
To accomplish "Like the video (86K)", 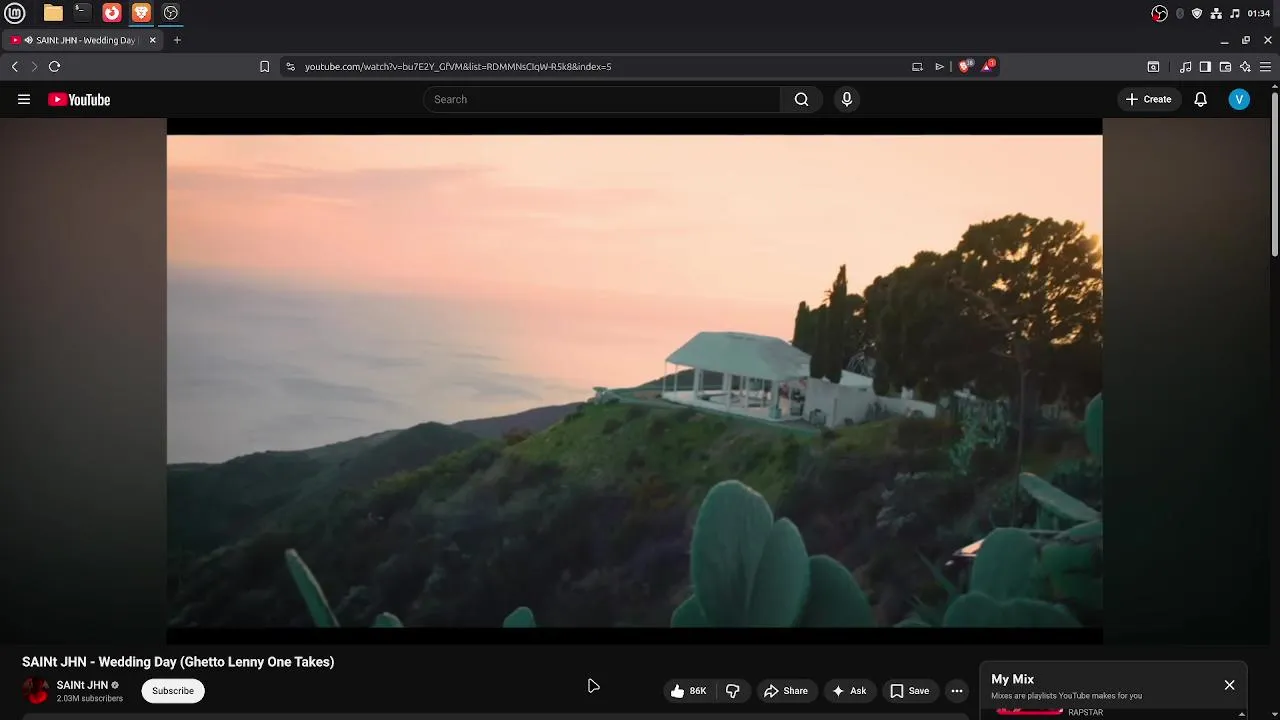I will coord(690,691).
